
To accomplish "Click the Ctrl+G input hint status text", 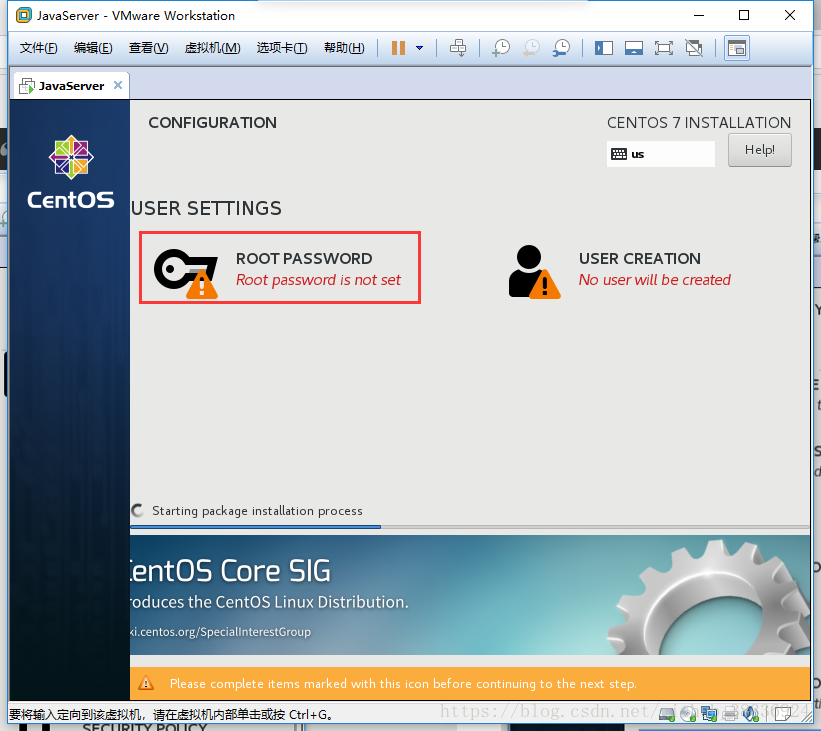I will (171, 714).
